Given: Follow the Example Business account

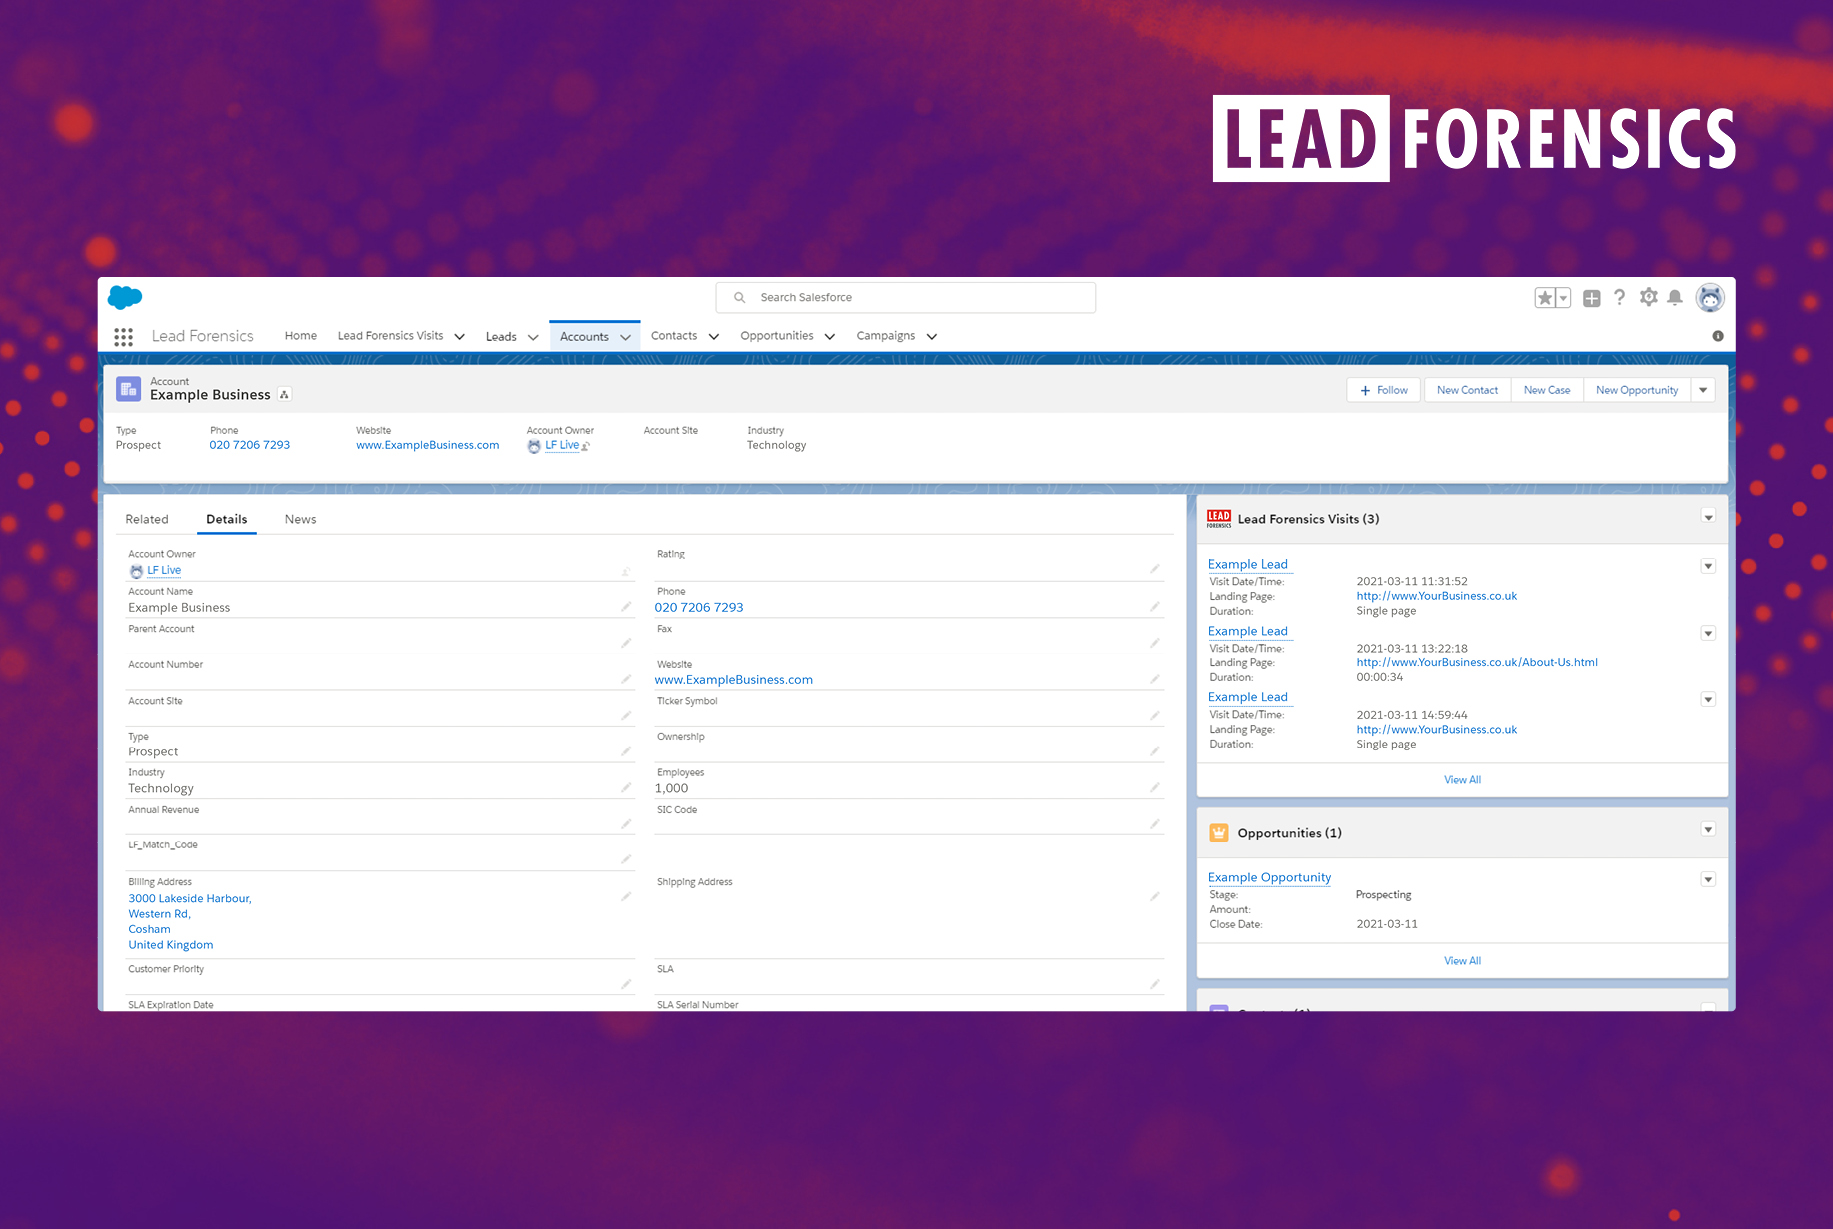Looking at the screenshot, I should point(1383,390).
